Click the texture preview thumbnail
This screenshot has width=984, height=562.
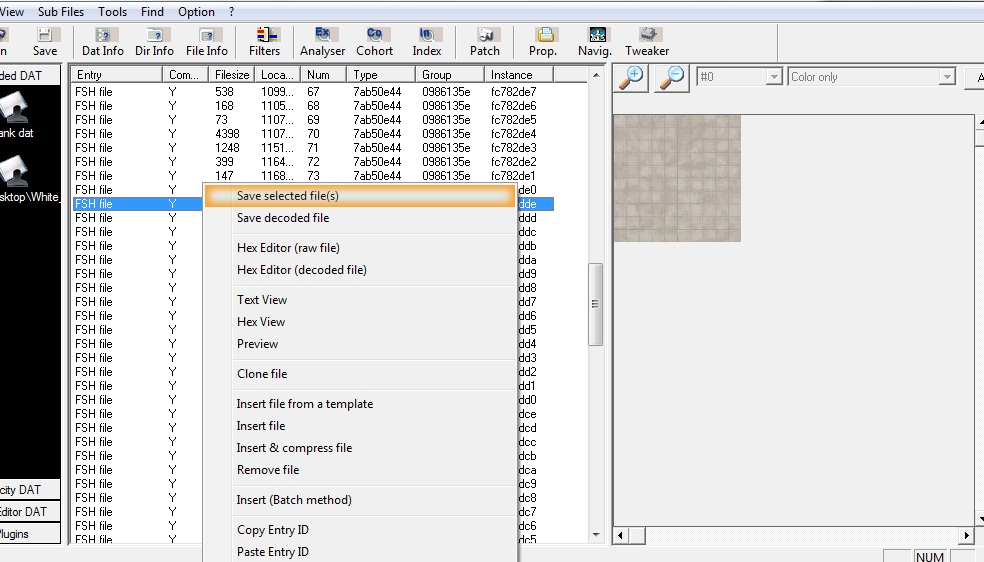(x=677, y=178)
